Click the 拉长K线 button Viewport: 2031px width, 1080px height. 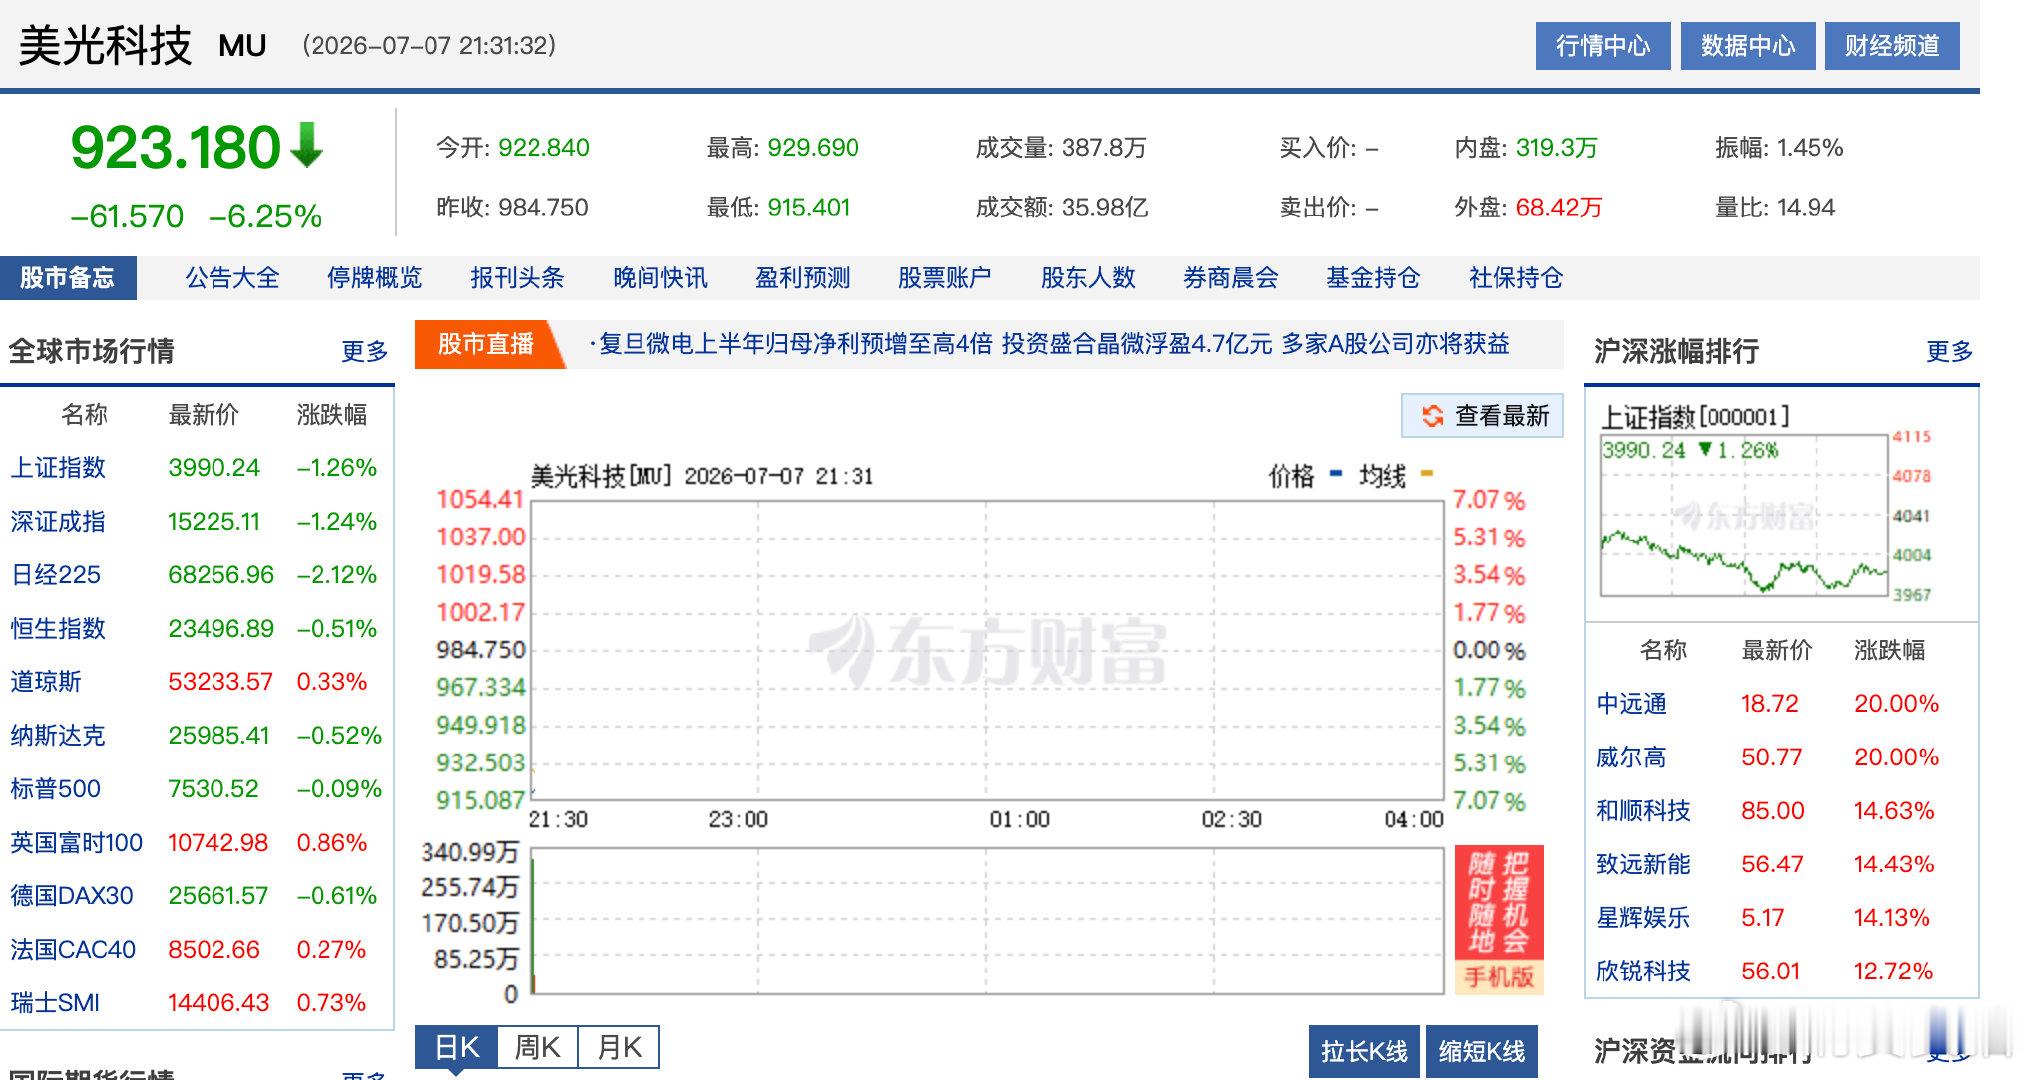(x=1364, y=1052)
